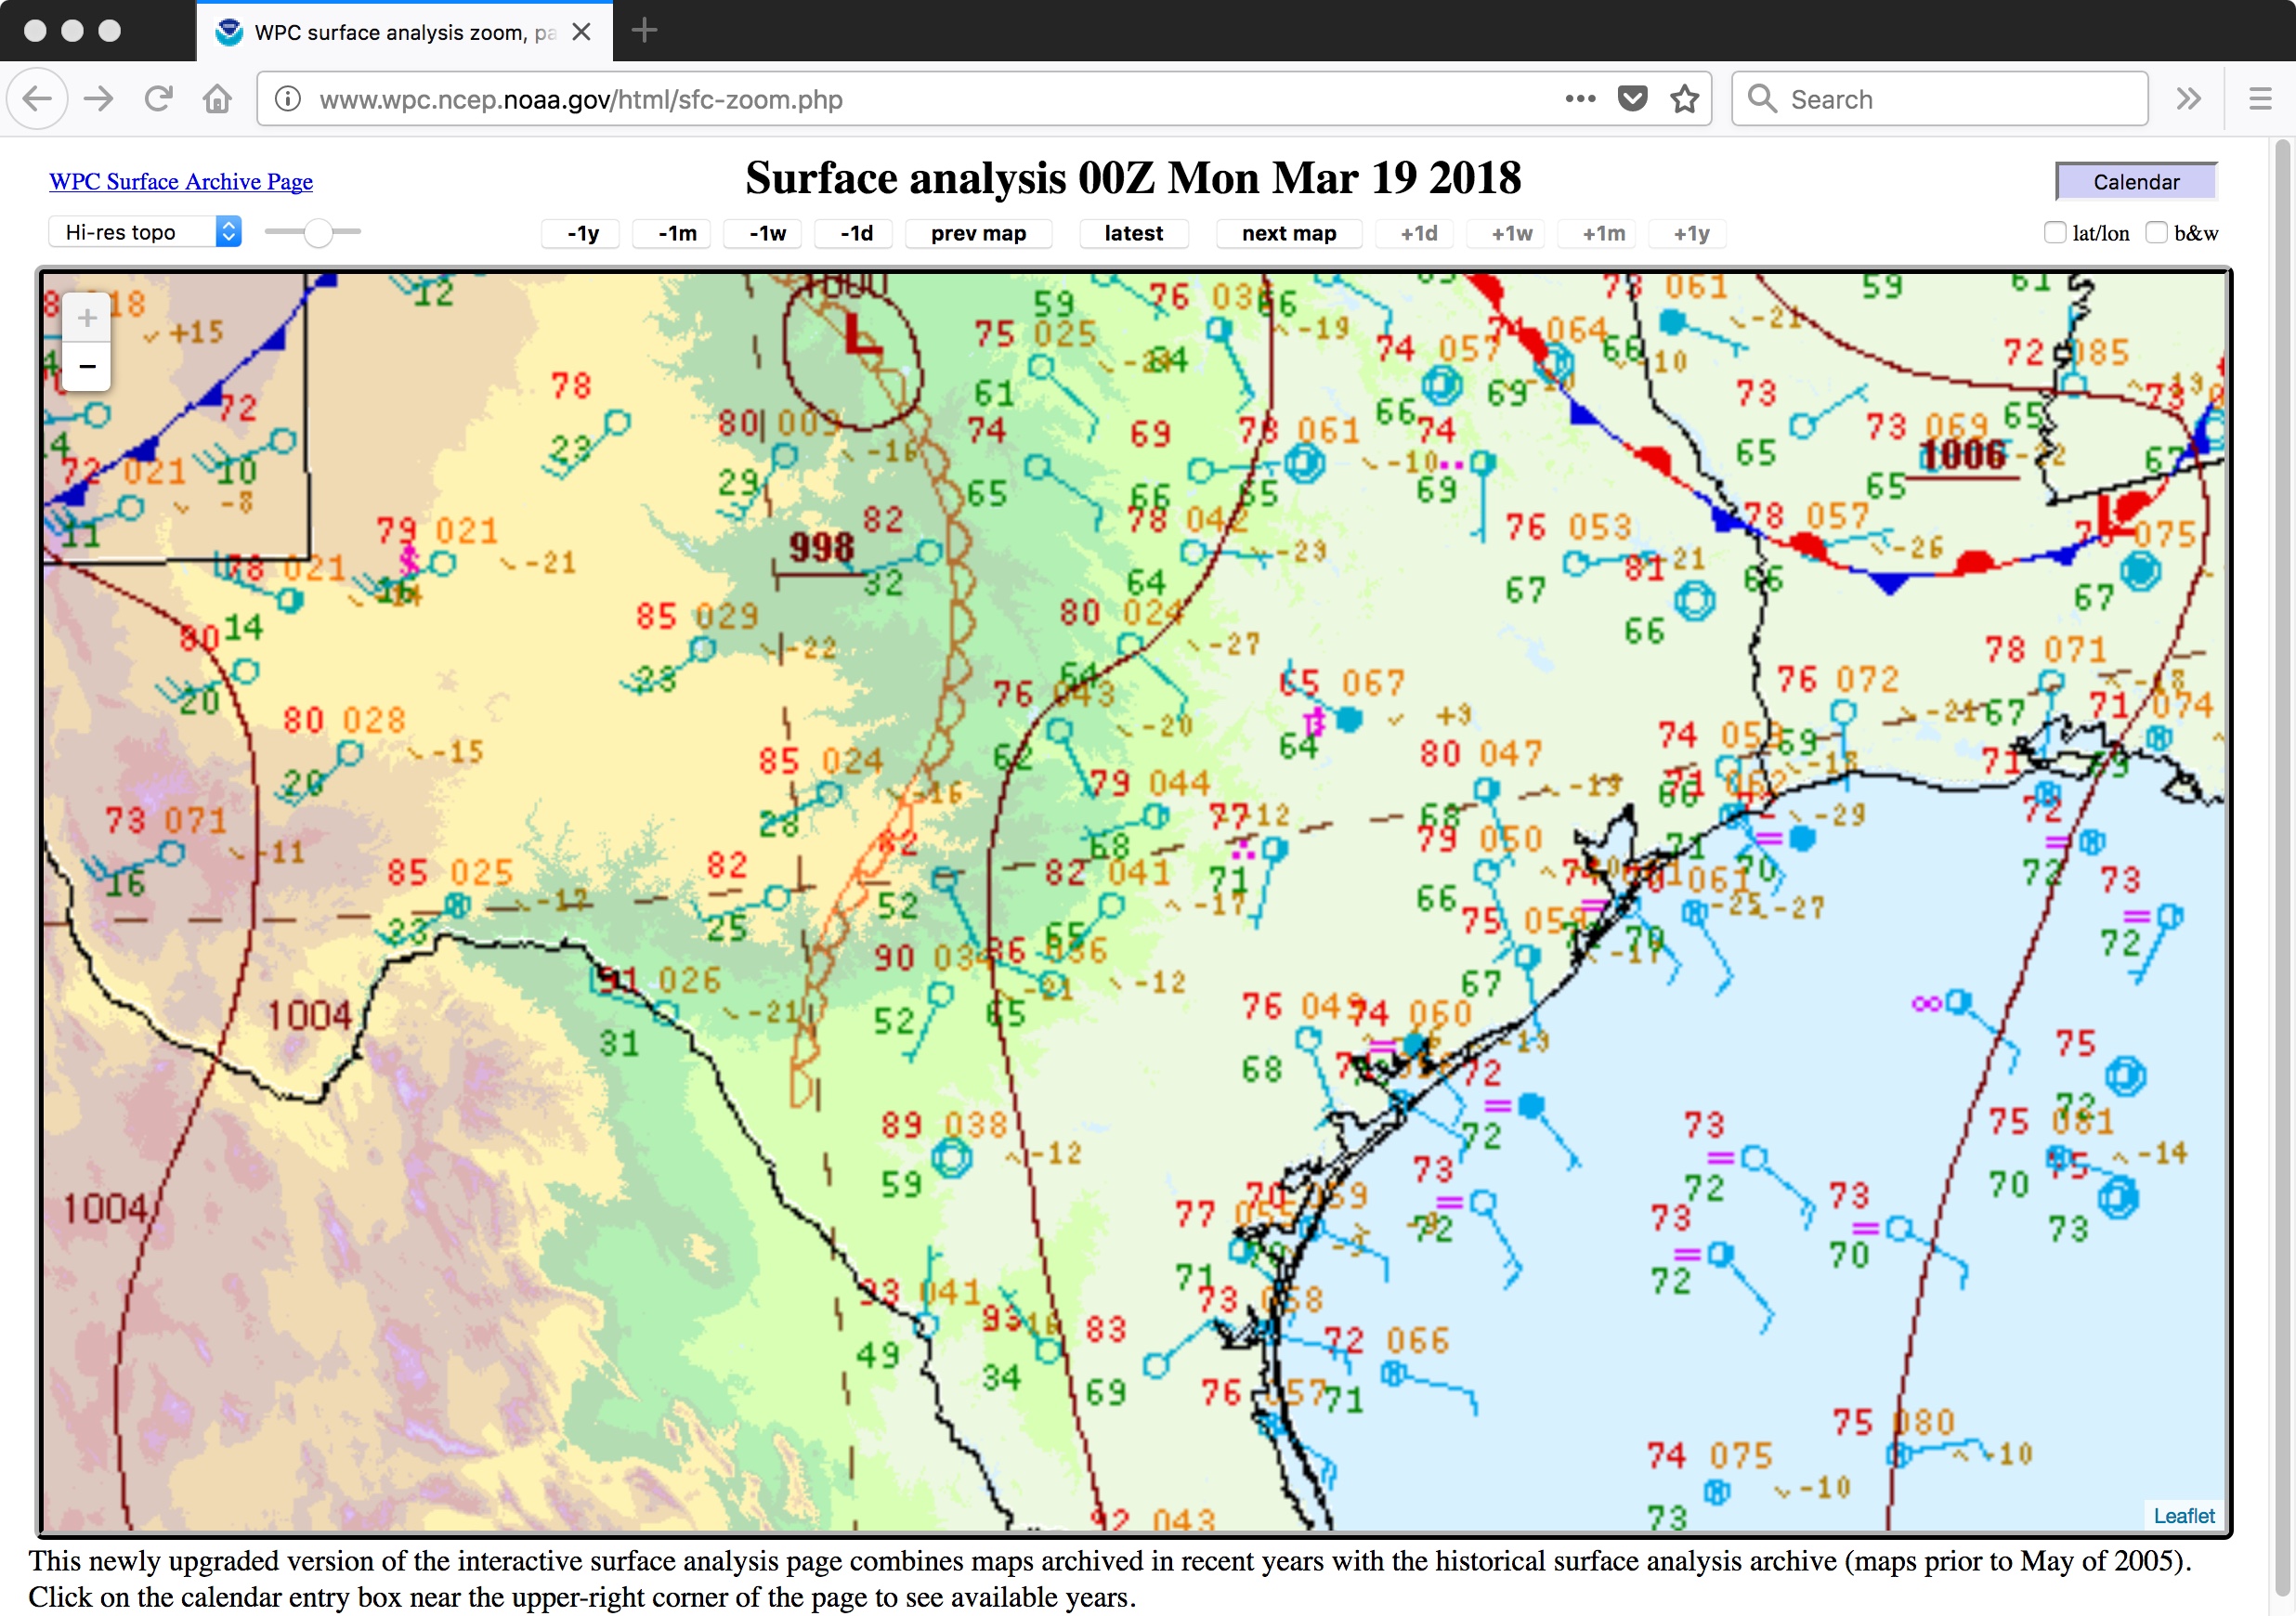This screenshot has height=1616, width=2296.
Task: Open the page actions ellipsis menu
Action: pos(1580,99)
